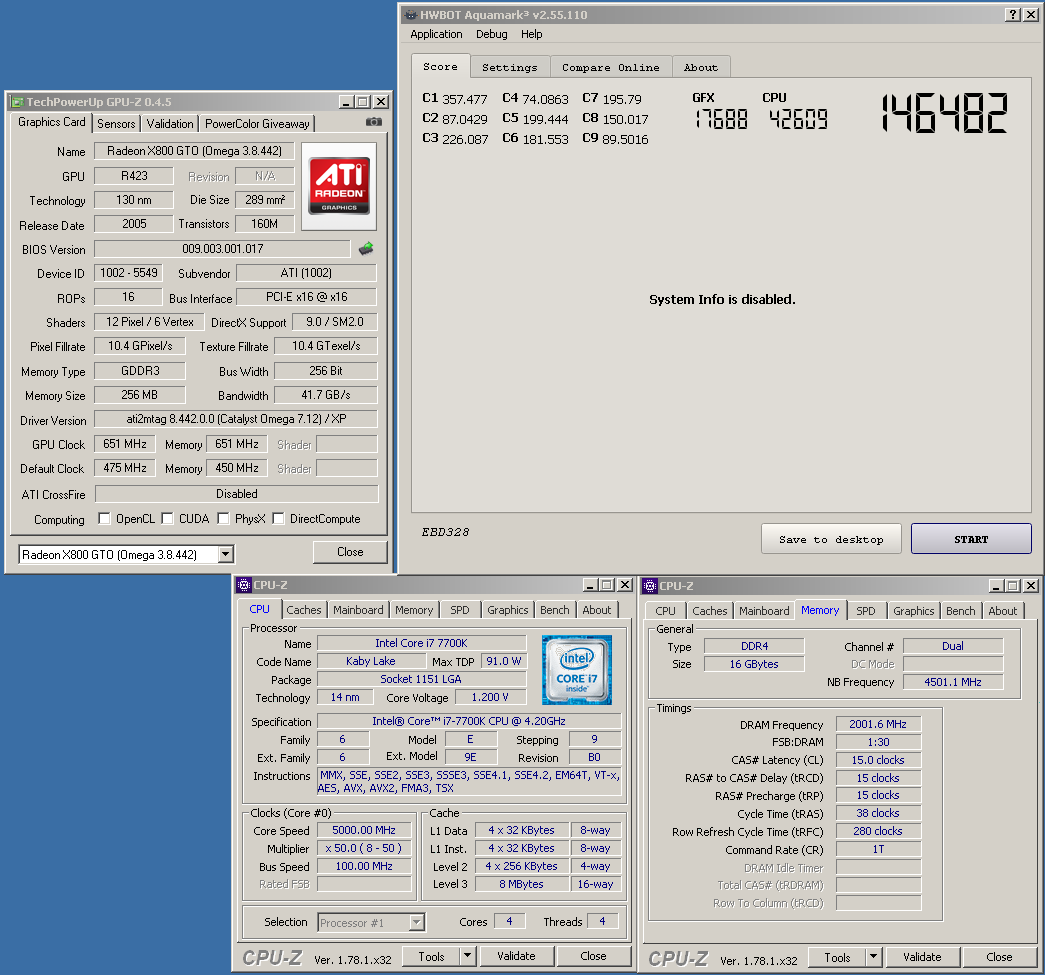The height and width of the screenshot is (975, 1045).
Task: Open SPD tab in right CPU-Z window
Action: pyautogui.click(x=866, y=610)
